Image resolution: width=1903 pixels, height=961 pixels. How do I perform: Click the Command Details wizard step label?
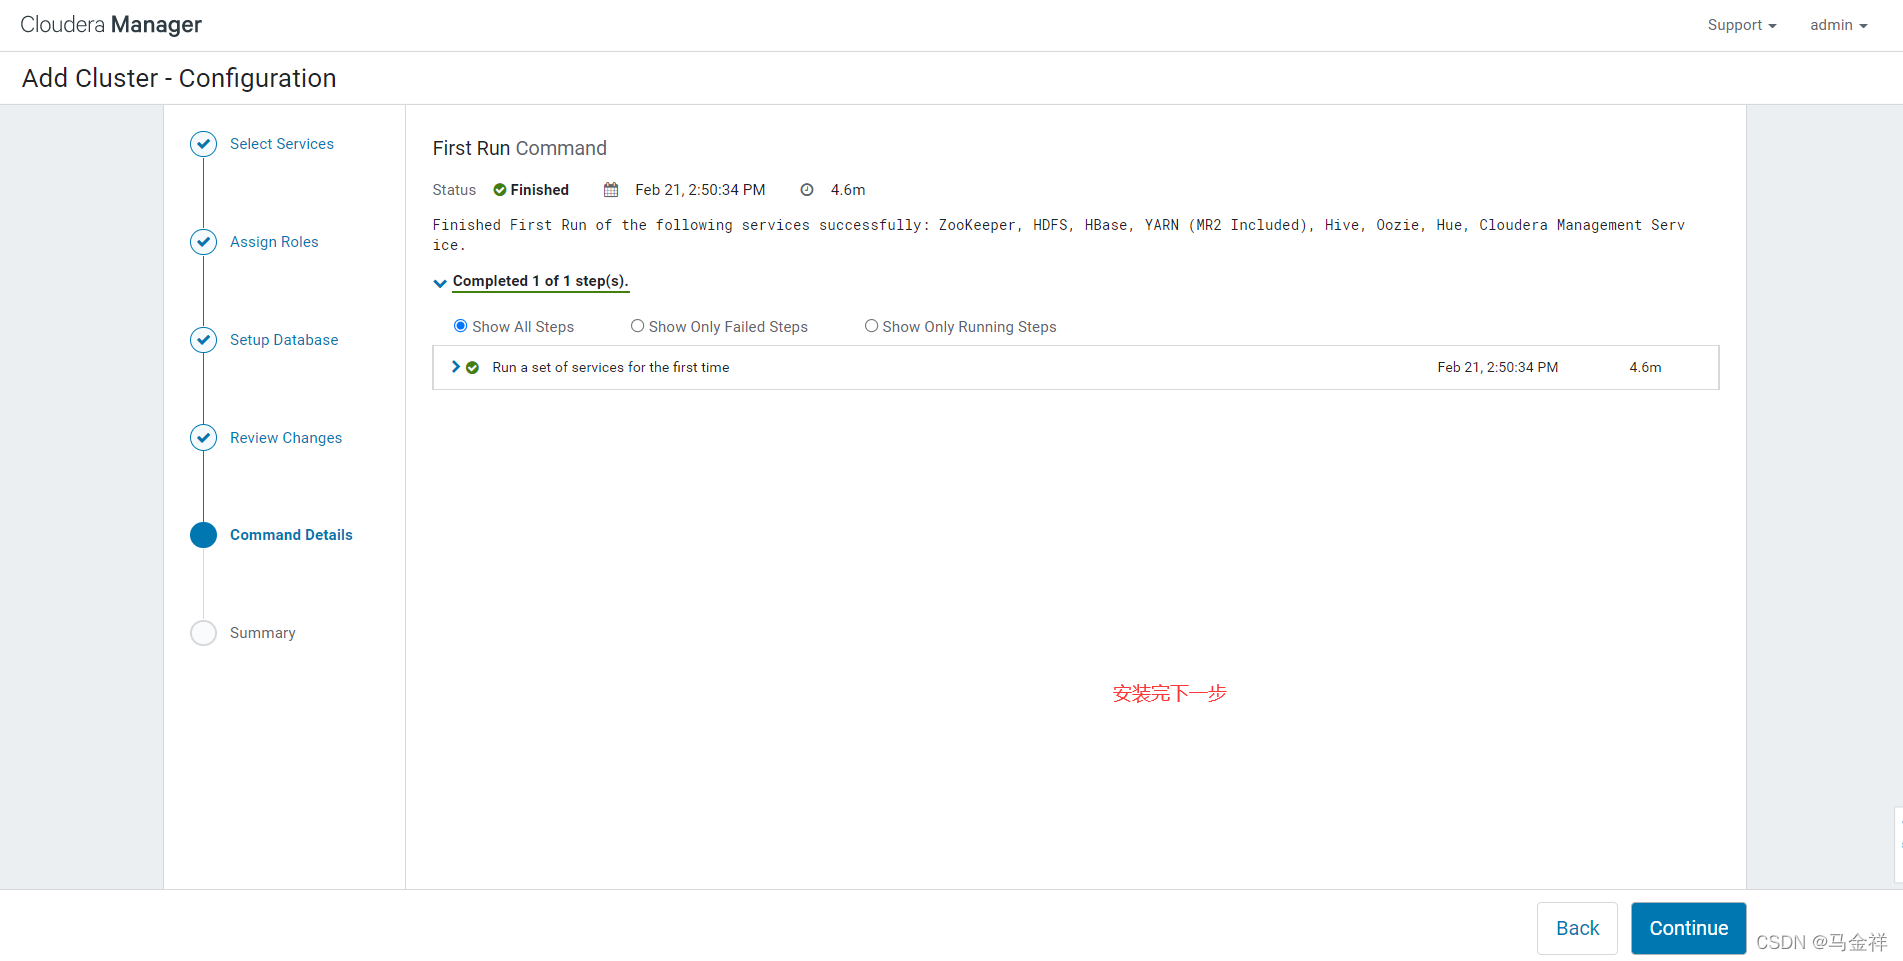[x=291, y=535]
